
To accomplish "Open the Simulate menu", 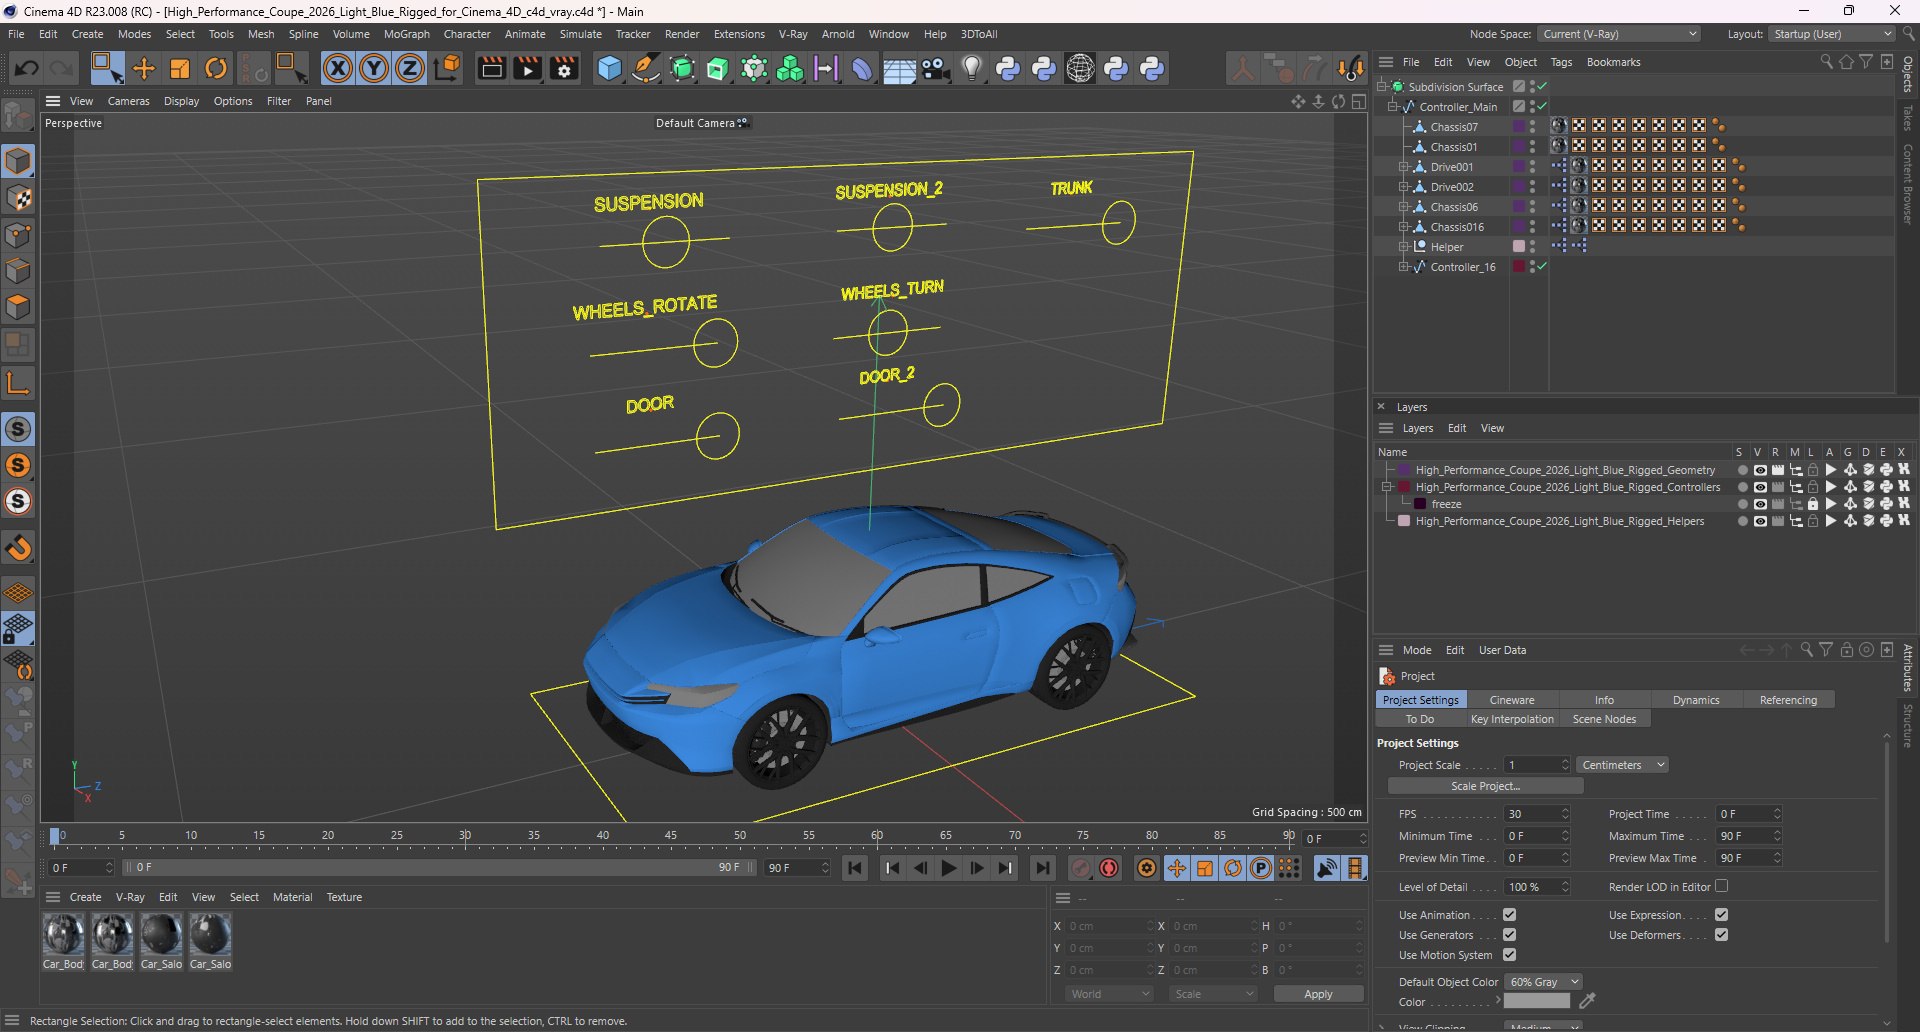I will coord(580,34).
